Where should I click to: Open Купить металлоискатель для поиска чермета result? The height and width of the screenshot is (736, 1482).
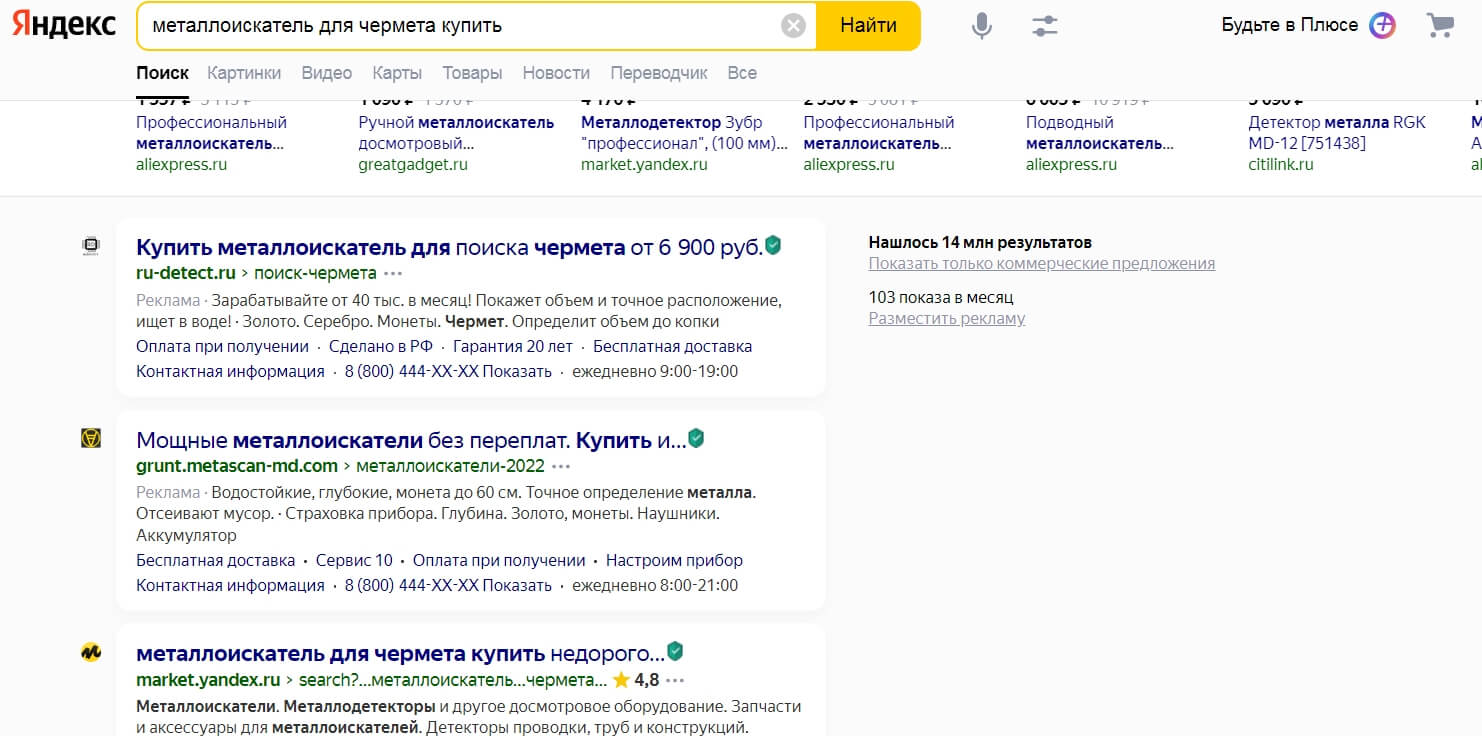(449, 246)
